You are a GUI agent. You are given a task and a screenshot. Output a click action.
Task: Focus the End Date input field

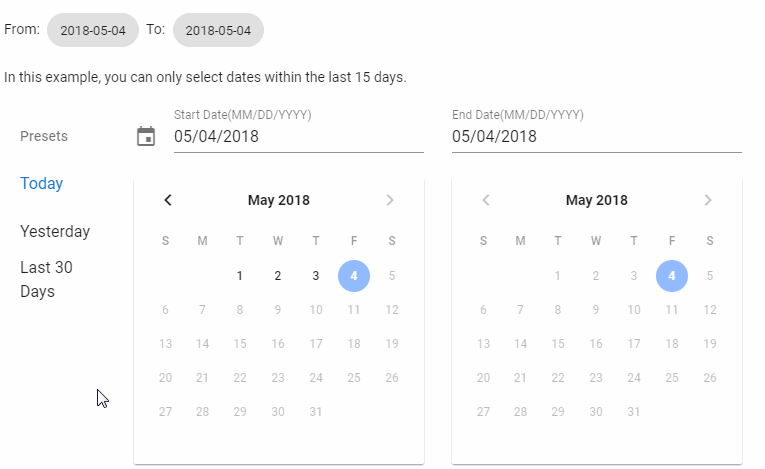(597, 136)
